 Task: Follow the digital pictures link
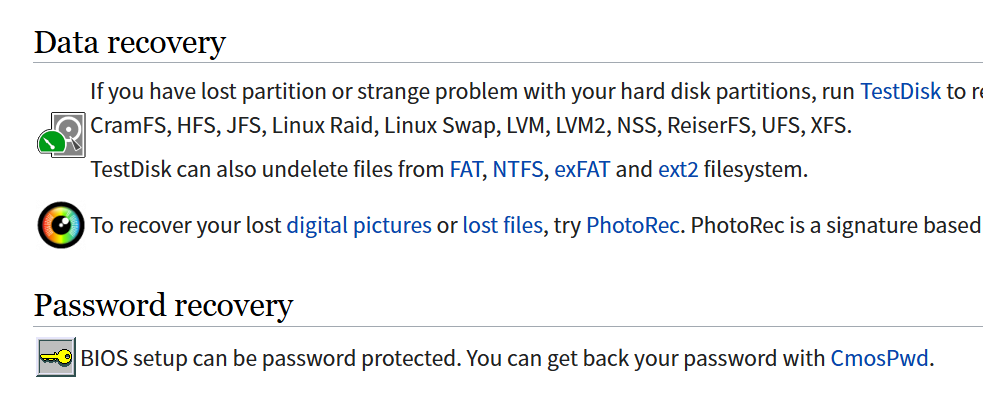(359, 225)
